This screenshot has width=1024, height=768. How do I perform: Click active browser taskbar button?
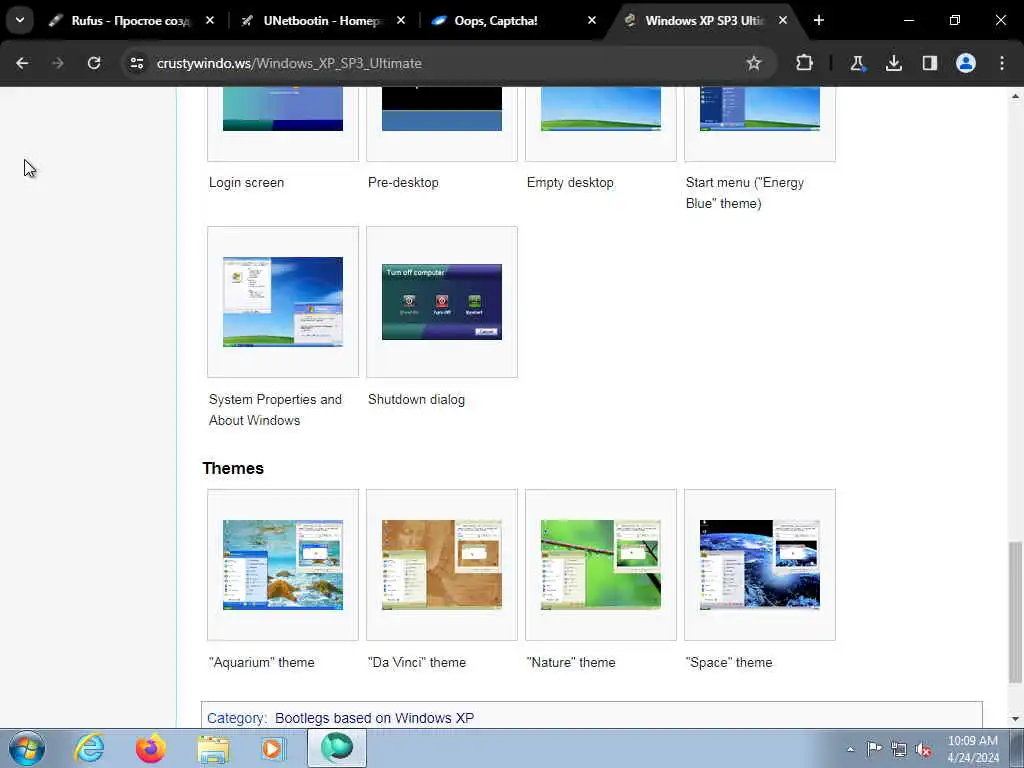336,748
